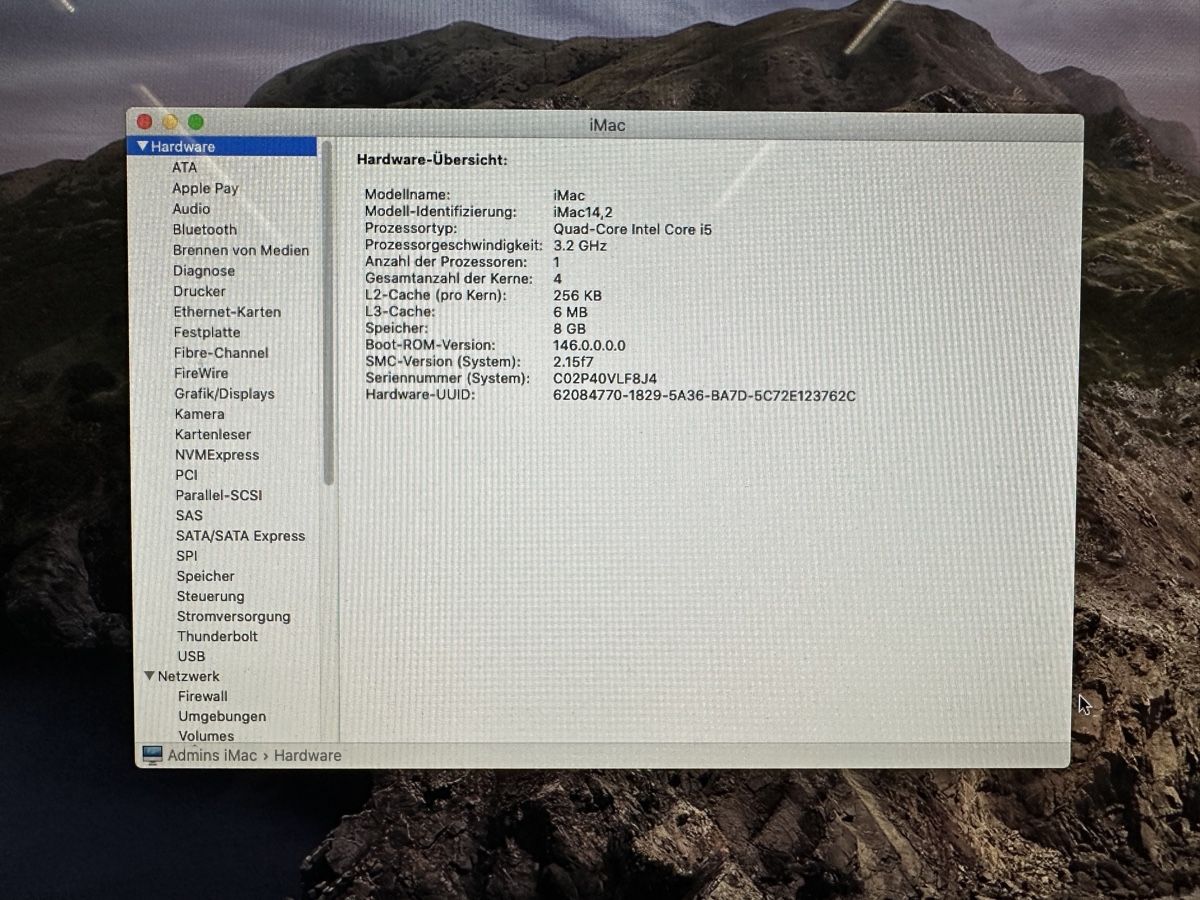Show Bluetooth information
1200x900 pixels.
tap(205, 229)
